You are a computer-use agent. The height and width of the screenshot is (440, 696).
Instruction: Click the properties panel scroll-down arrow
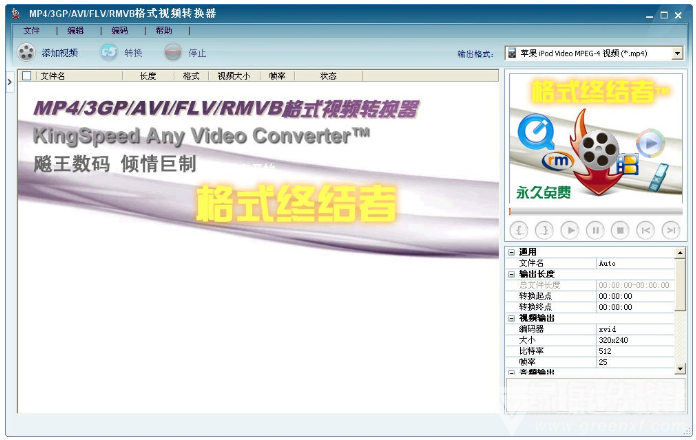tap(680, 369)
